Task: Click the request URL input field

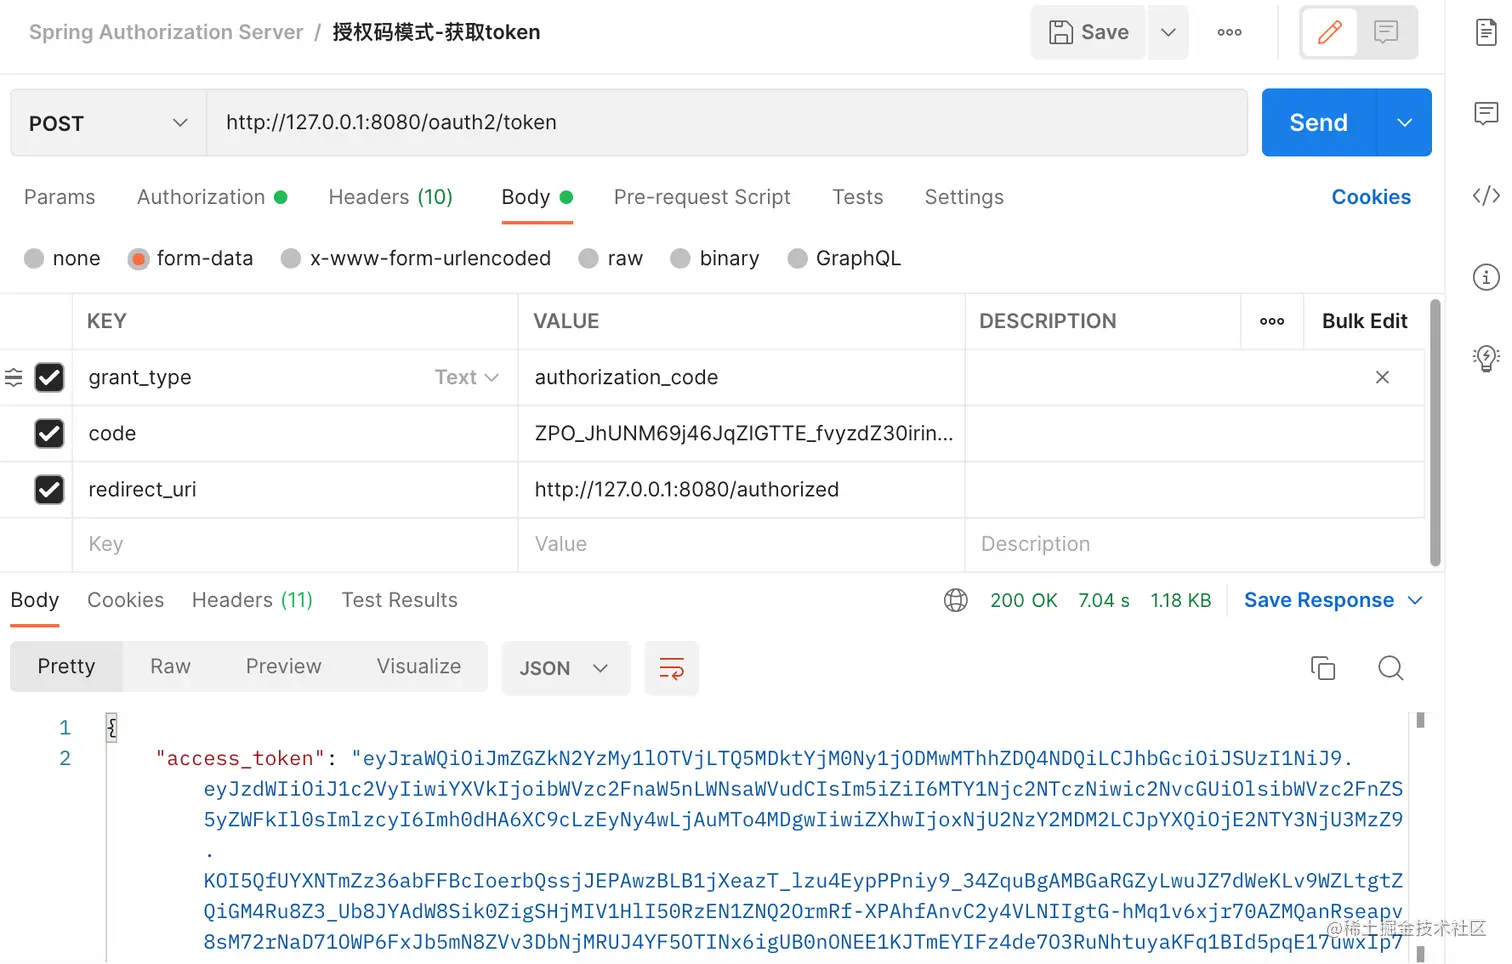Action: 727,122
